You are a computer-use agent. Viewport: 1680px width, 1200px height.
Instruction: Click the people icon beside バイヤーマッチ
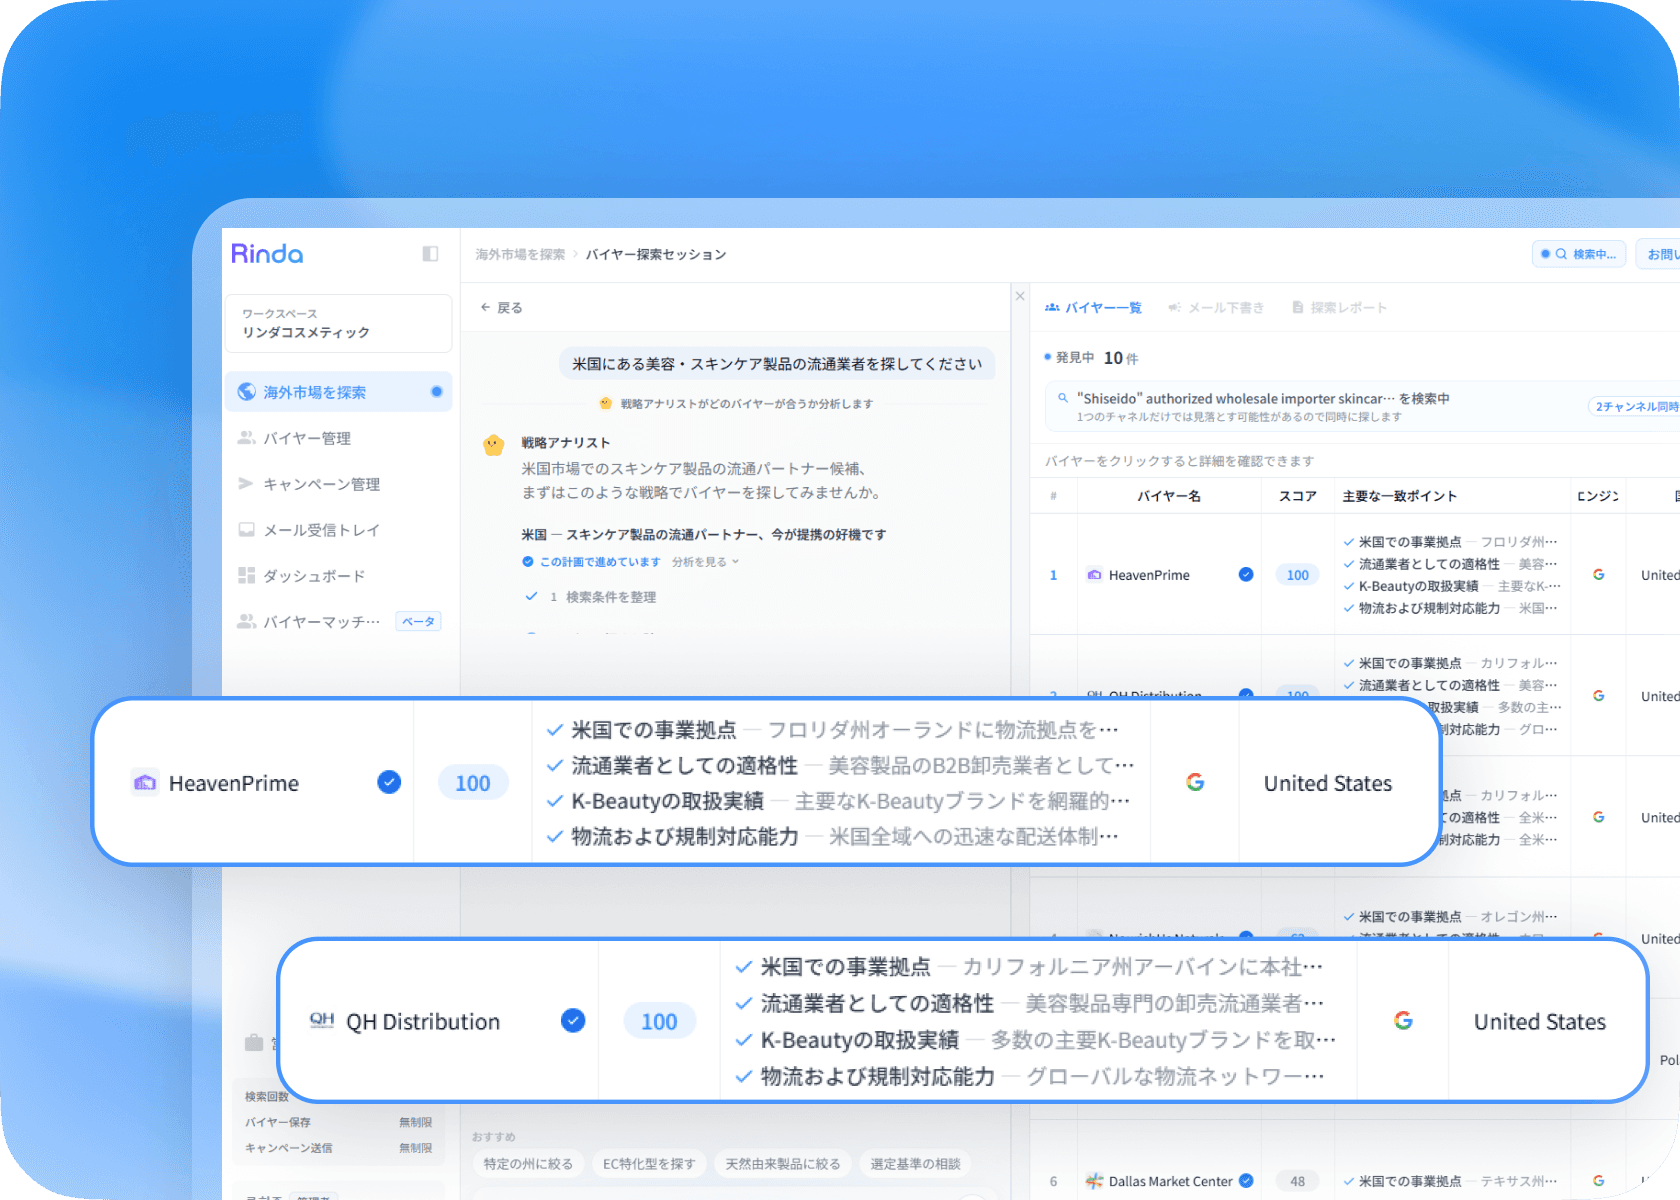click(x=246, y=622)
